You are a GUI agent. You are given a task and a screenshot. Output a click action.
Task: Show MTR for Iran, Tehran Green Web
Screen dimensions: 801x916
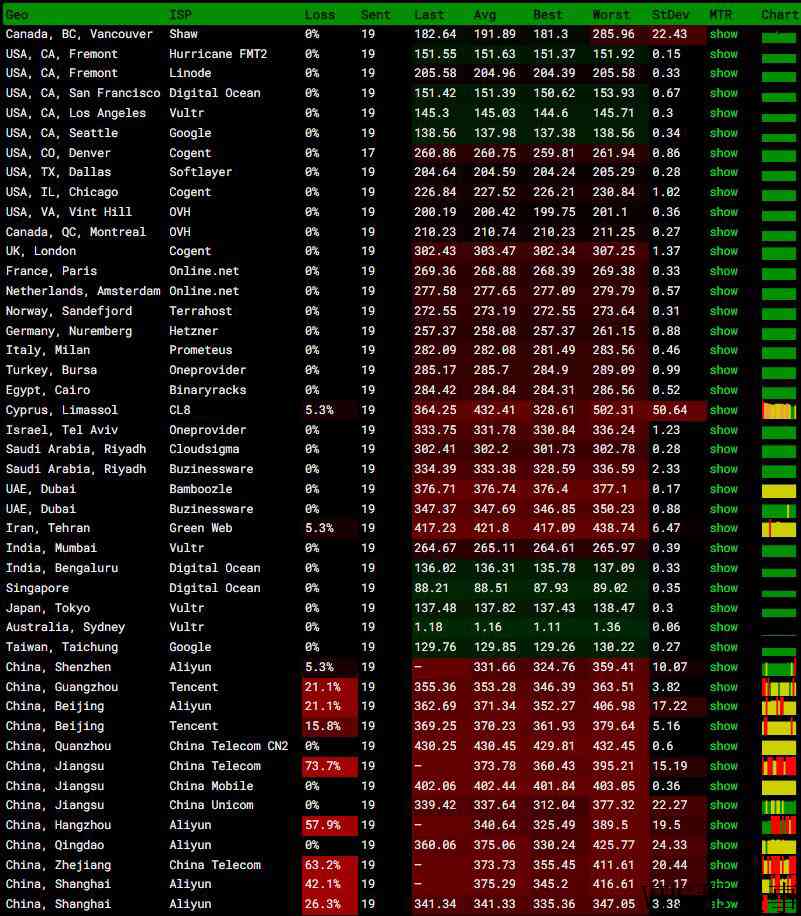pos(724,528)
